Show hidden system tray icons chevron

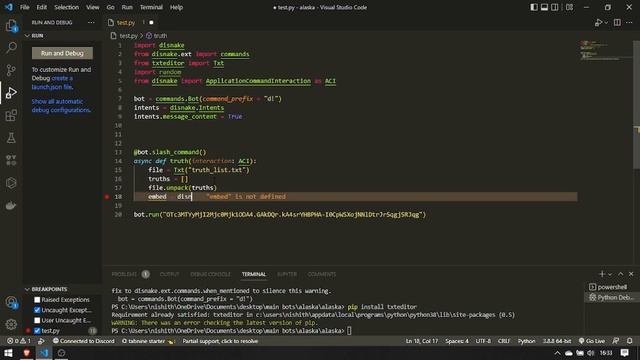click(x=557, y=353)
